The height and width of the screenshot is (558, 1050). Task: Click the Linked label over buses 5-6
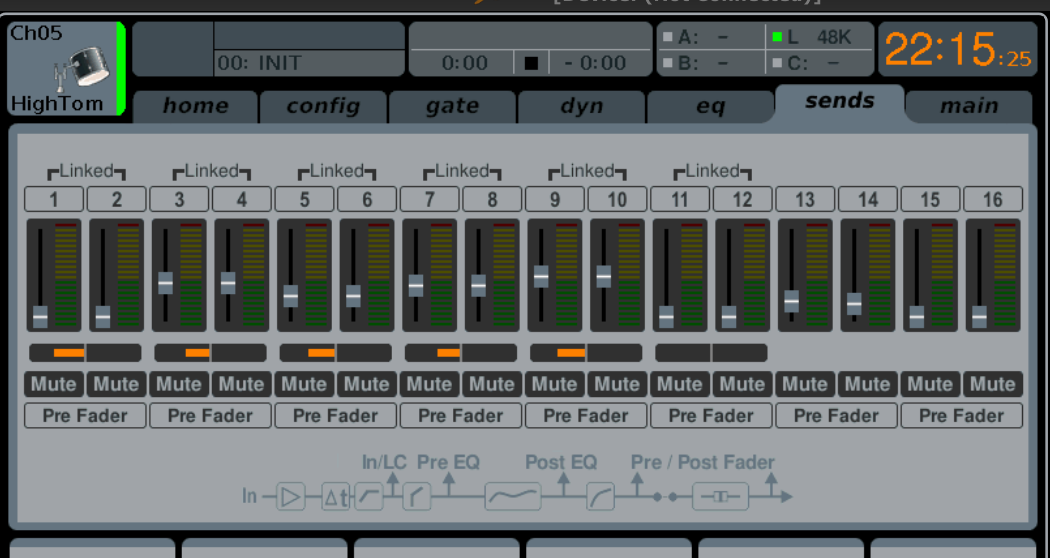pos(337,171)
